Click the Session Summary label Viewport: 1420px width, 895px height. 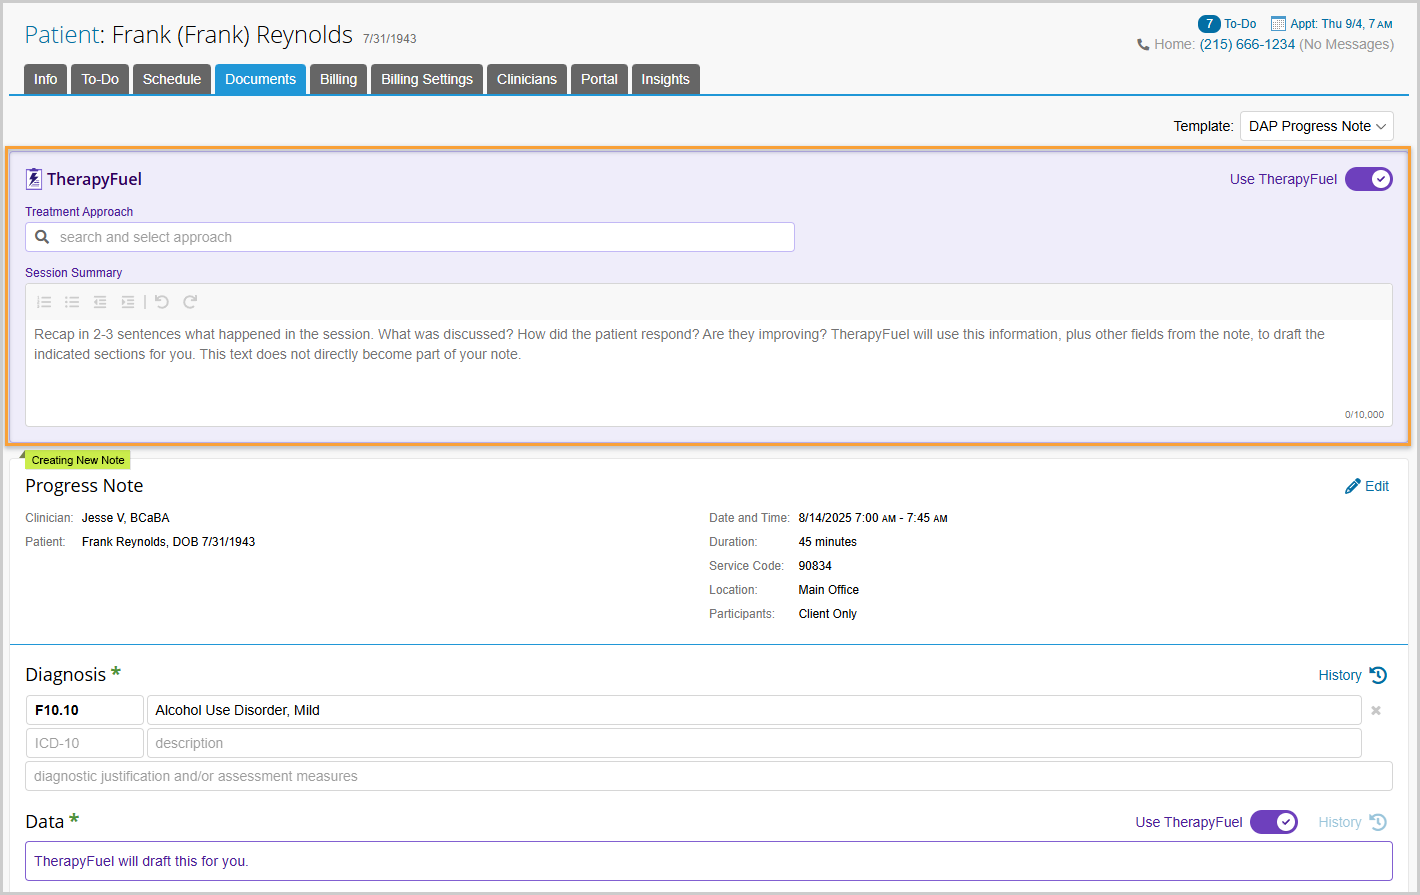(x=74, y=273)
